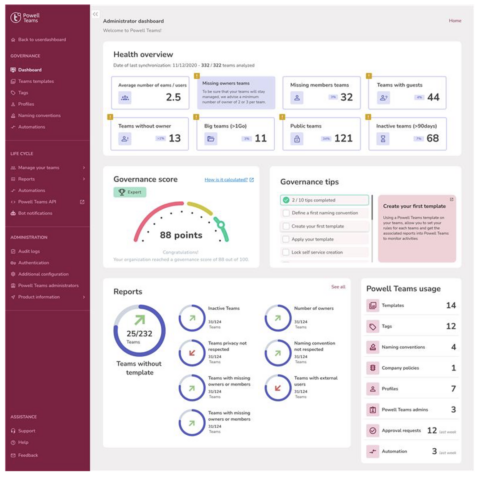480x478 pixels.
Task: Open external link on Create your first template card
Action: click(452, 199)
